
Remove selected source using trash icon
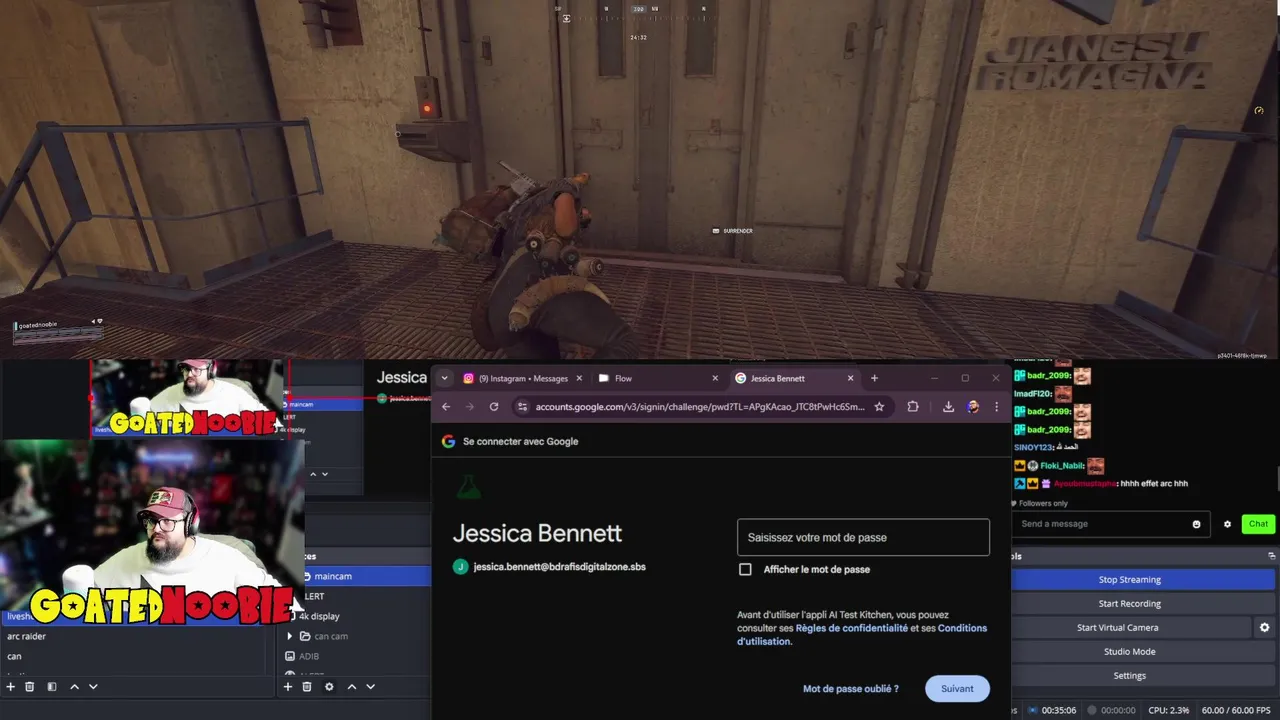(307, 687)
